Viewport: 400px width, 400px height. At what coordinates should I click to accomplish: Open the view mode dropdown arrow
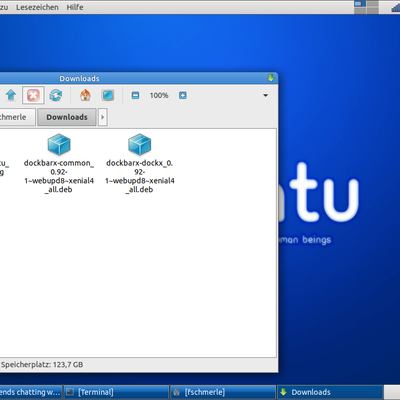266,95
